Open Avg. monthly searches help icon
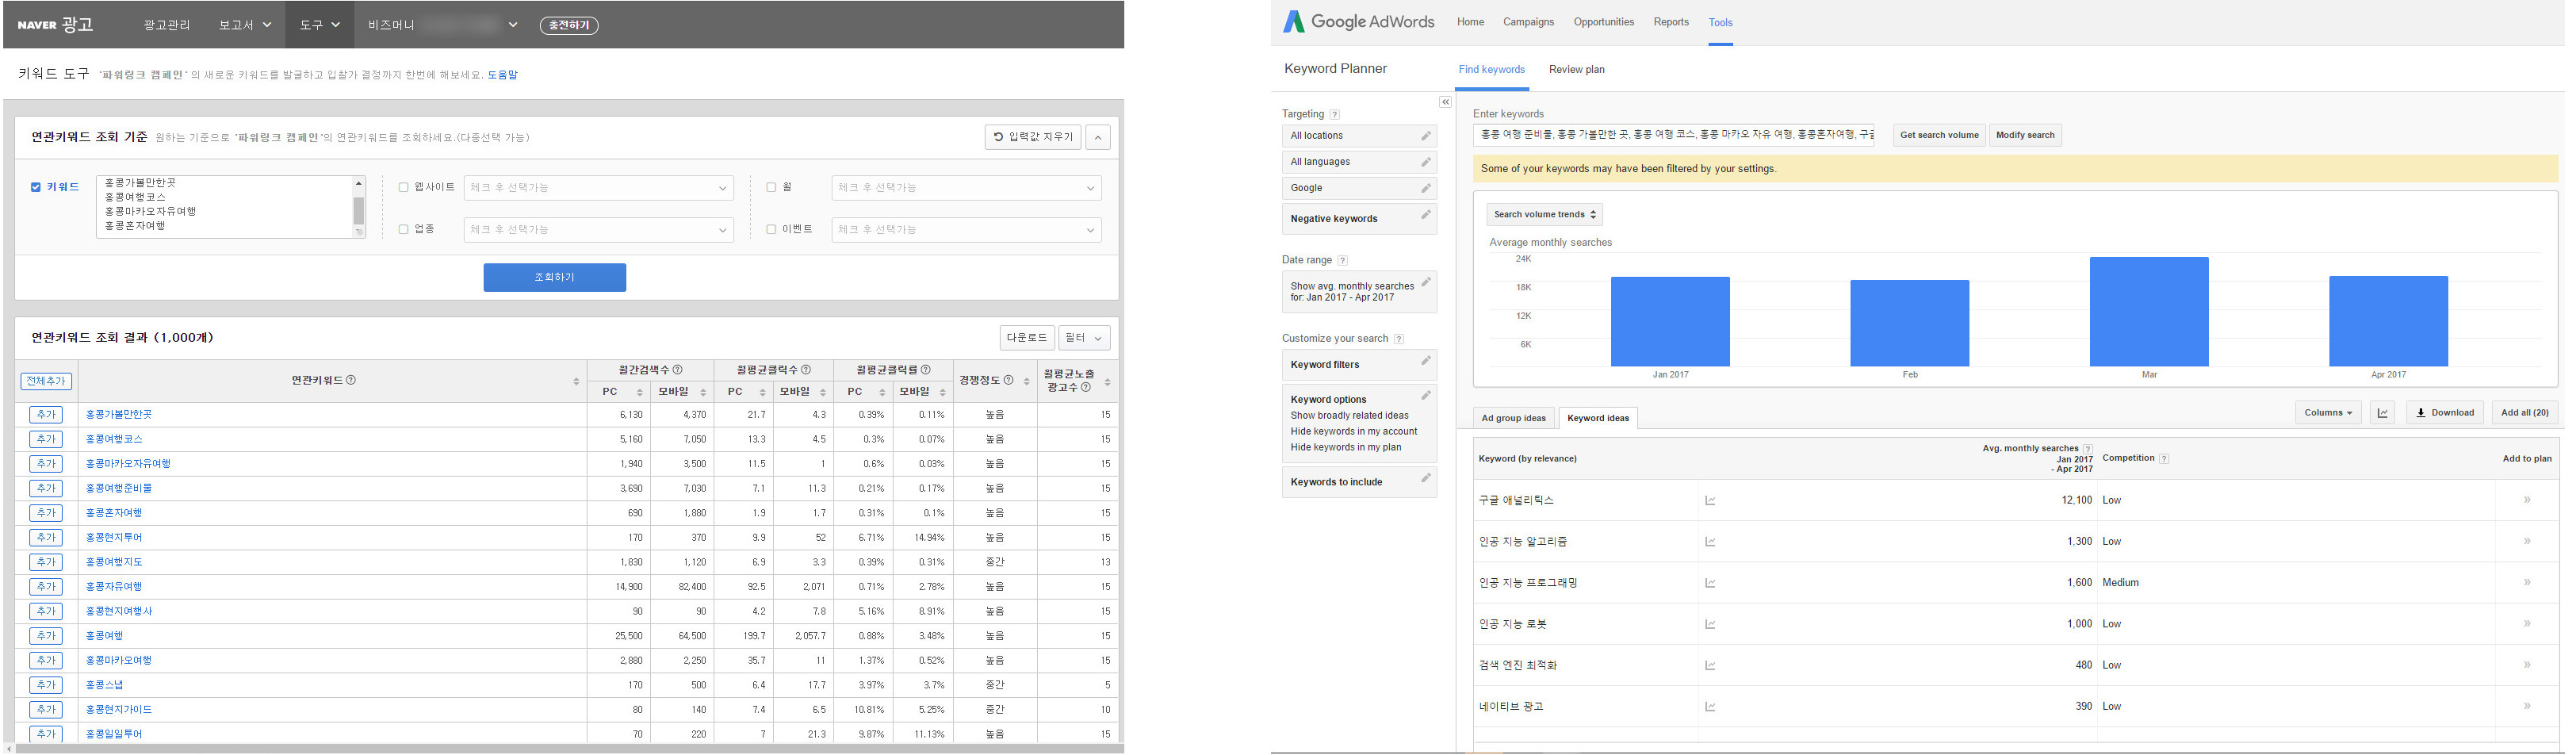The height and width of the screenshot is (755, 2576). [x=2087, y=449]
